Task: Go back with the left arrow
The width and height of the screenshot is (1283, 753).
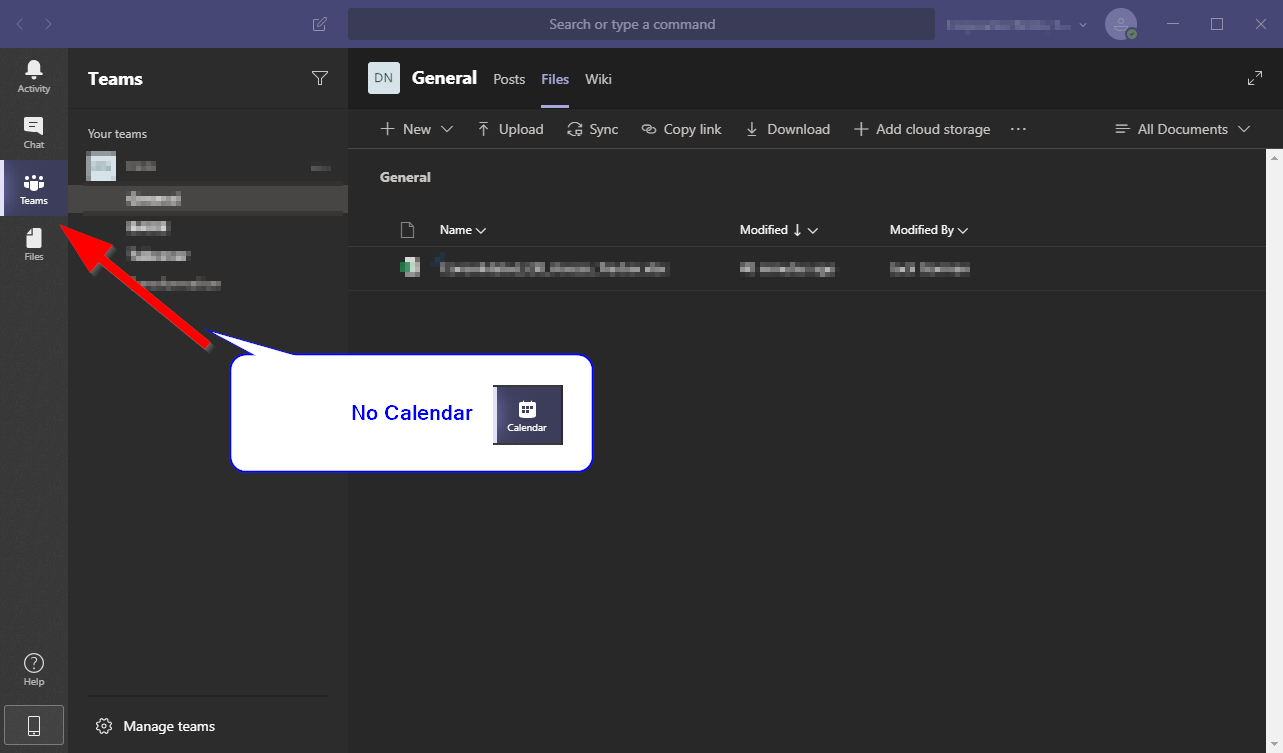Action: (20, 24)
